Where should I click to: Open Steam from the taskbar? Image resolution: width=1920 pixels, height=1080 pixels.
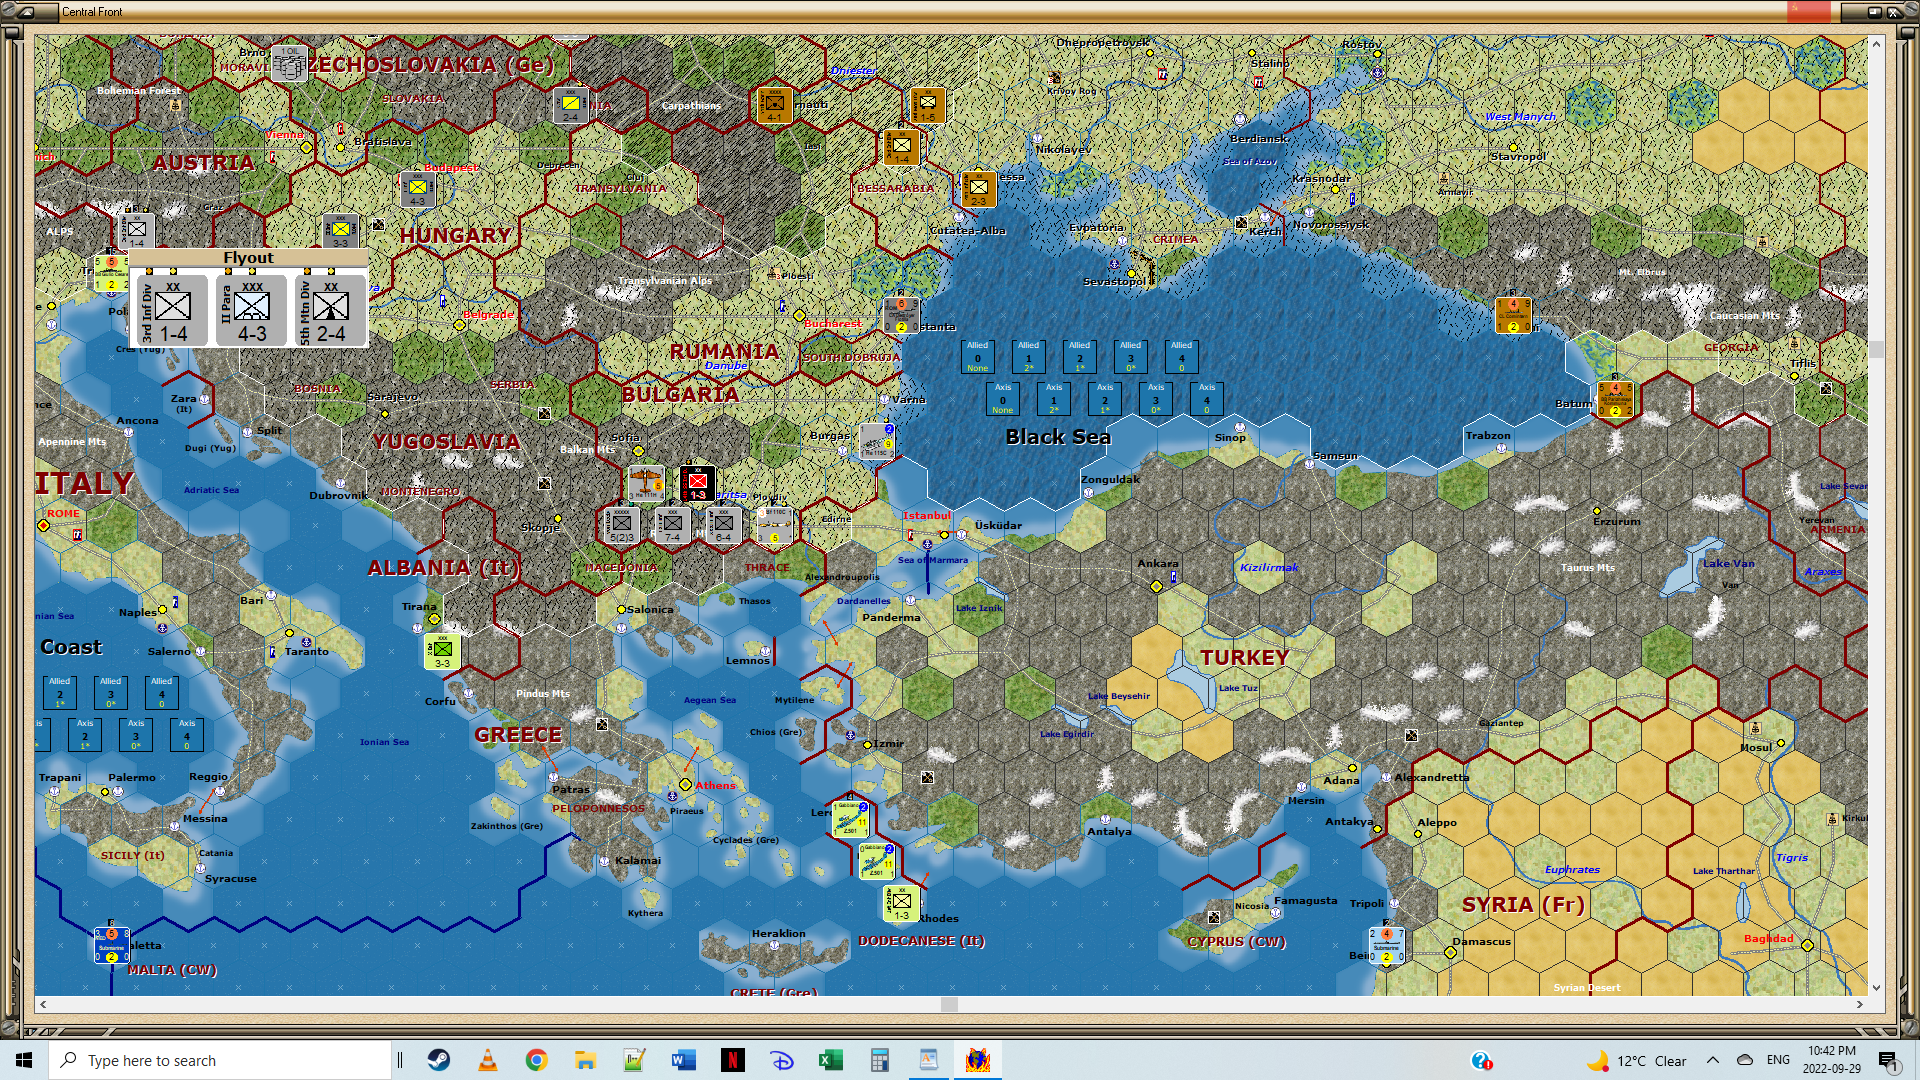point(438,1060)
